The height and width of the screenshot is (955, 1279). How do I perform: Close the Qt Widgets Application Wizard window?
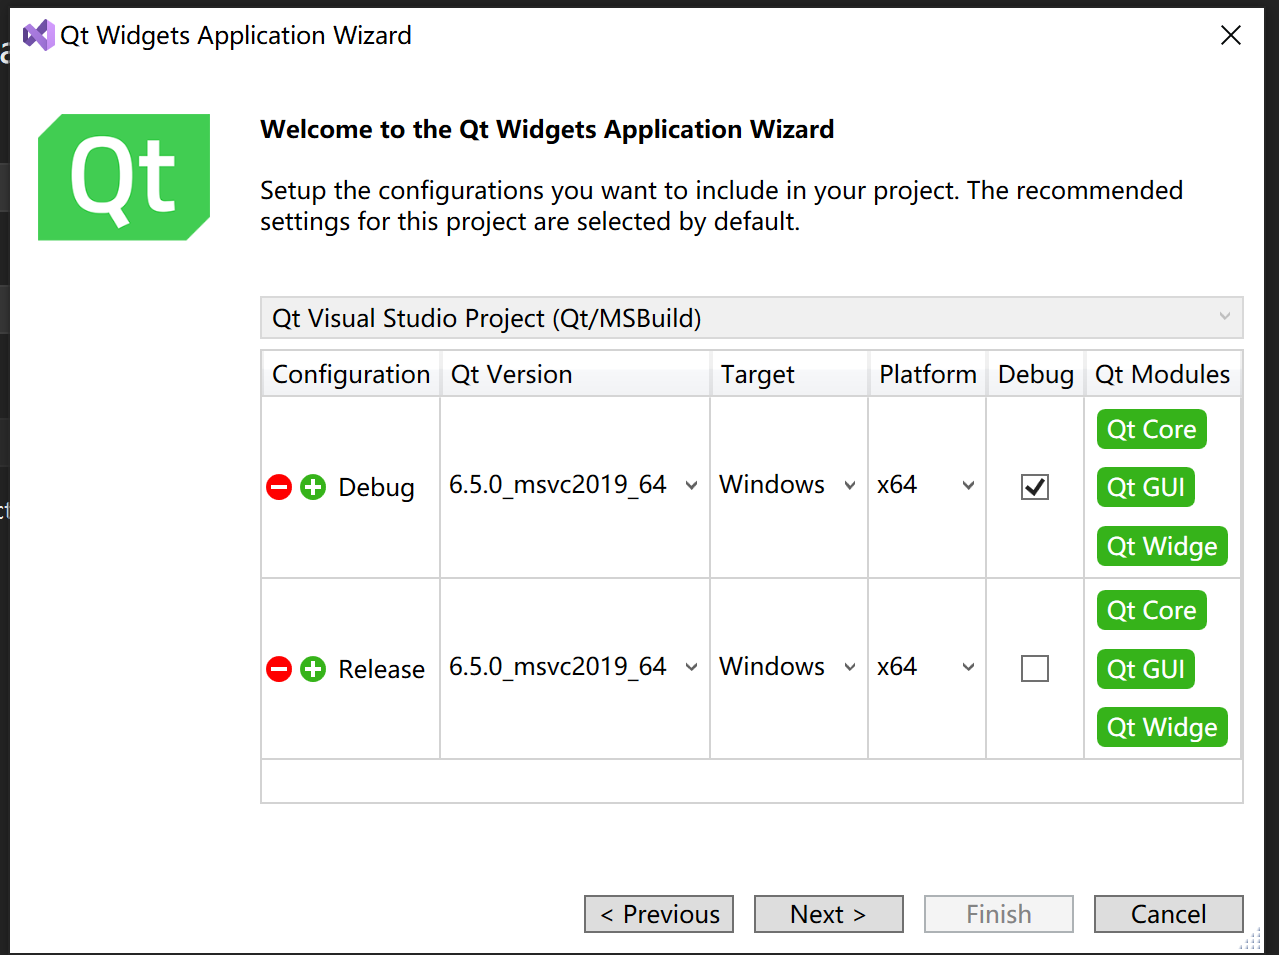coord(1231,35)
